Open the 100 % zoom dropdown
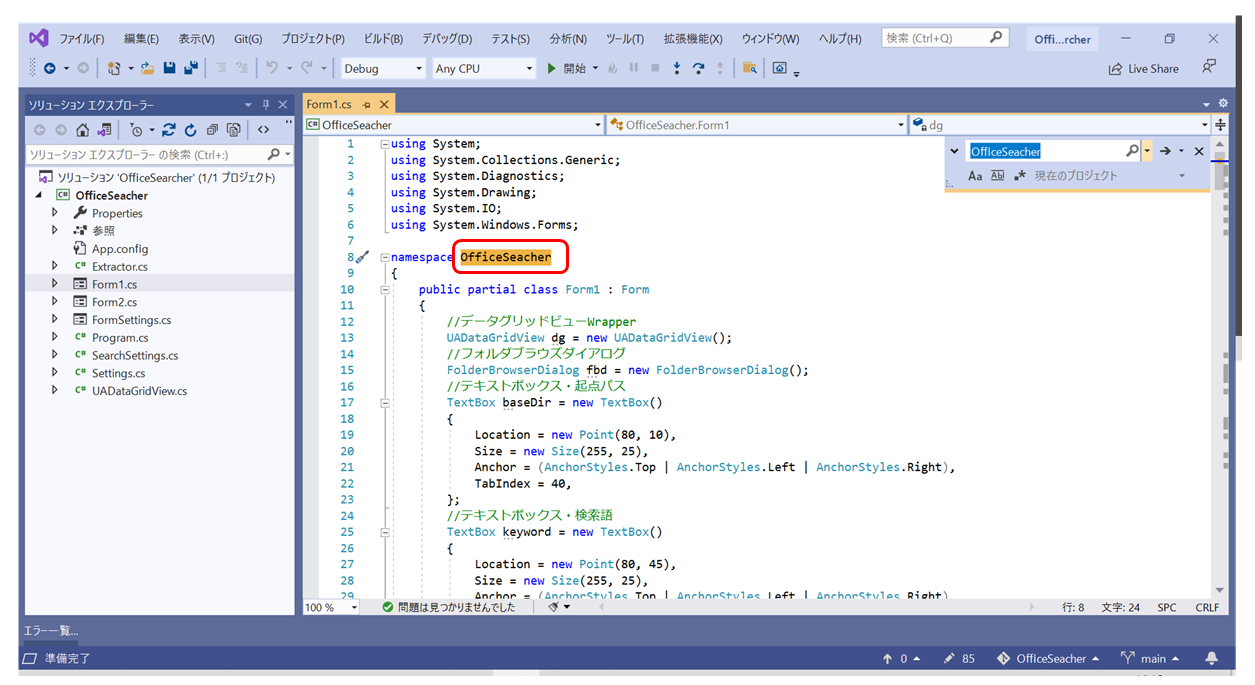The image size is (1255, 685). pyautogui.click(x=332, y=607)
